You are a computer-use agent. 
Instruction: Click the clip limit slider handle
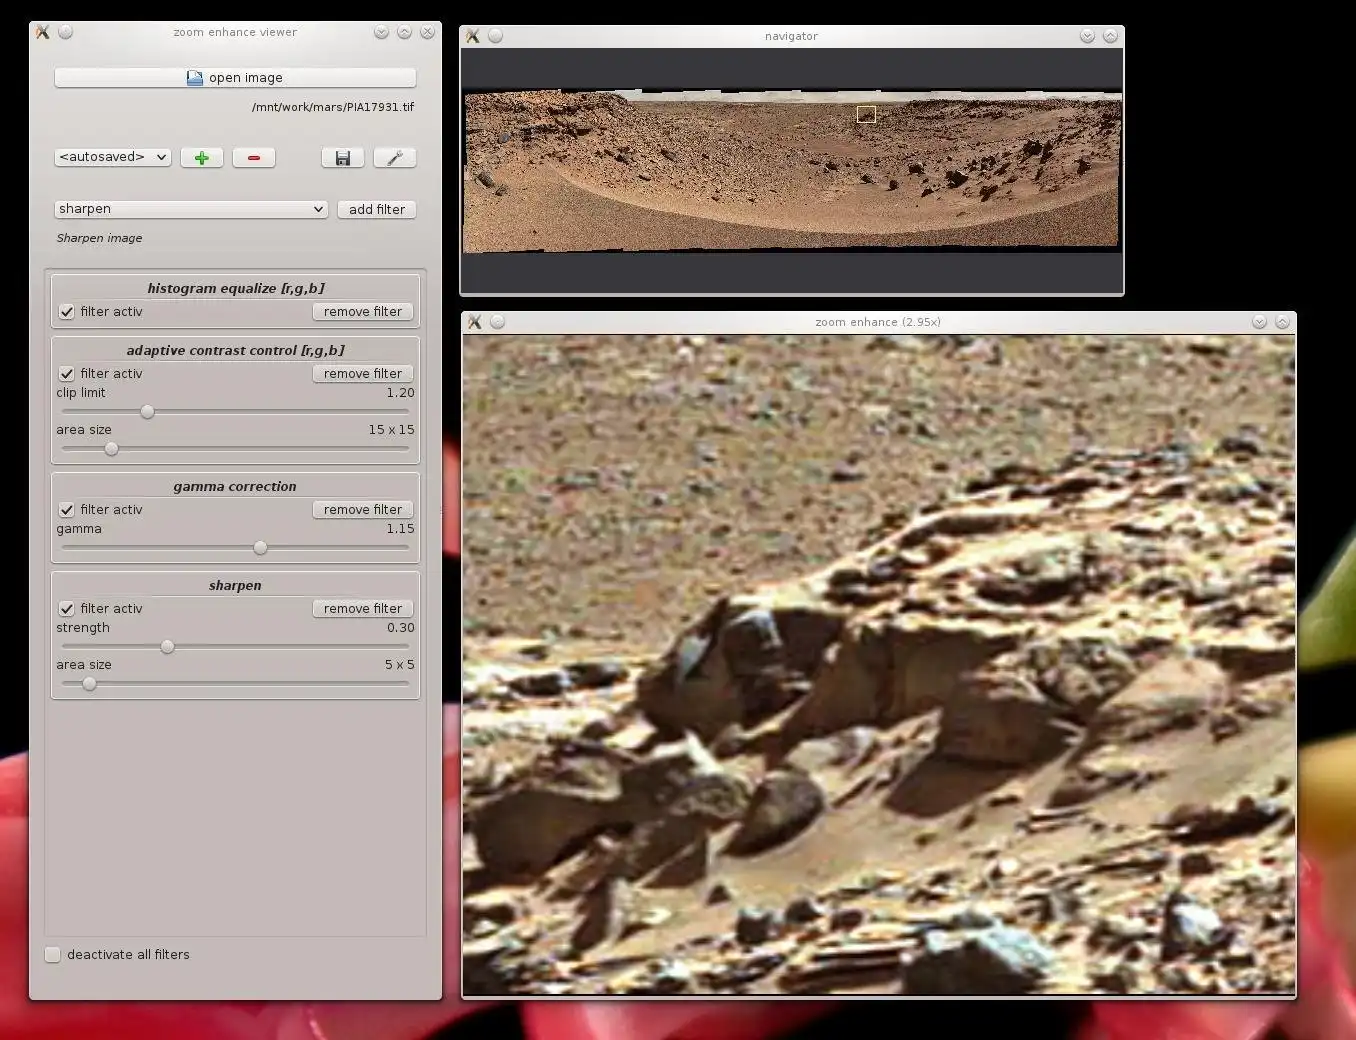click(147, 412)
